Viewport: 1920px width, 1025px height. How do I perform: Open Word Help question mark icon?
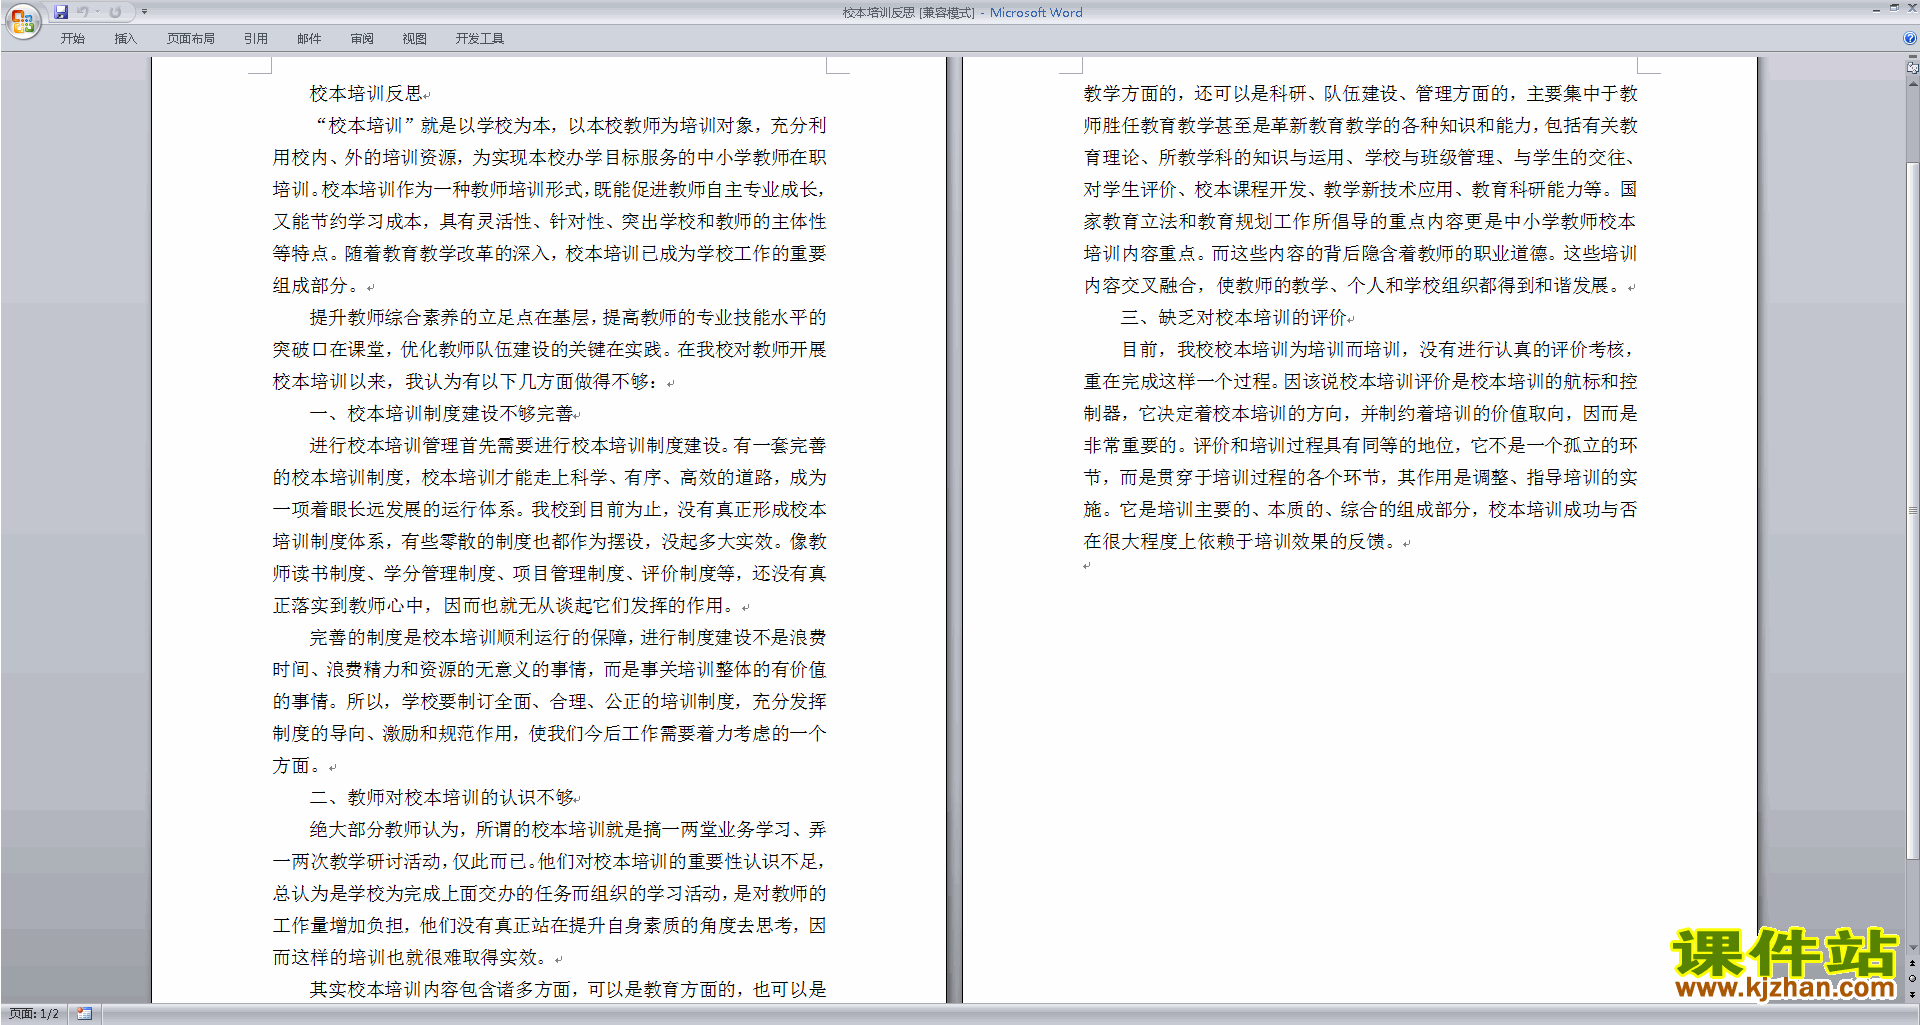point(1910,38)
